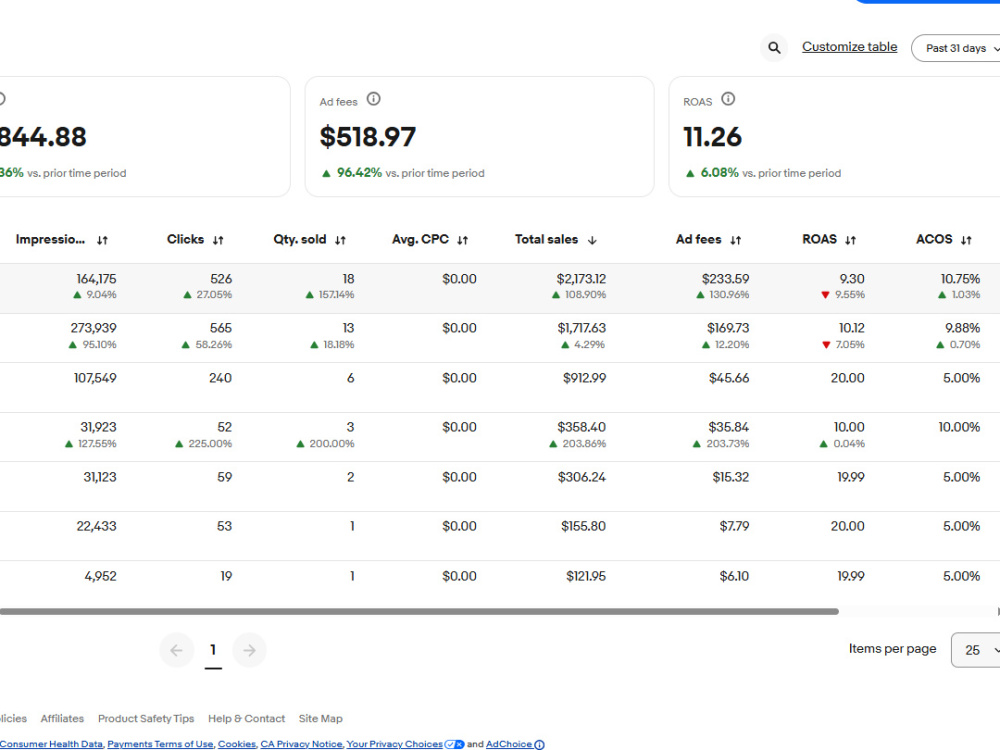Open CA Privacy Notice link

301,744
